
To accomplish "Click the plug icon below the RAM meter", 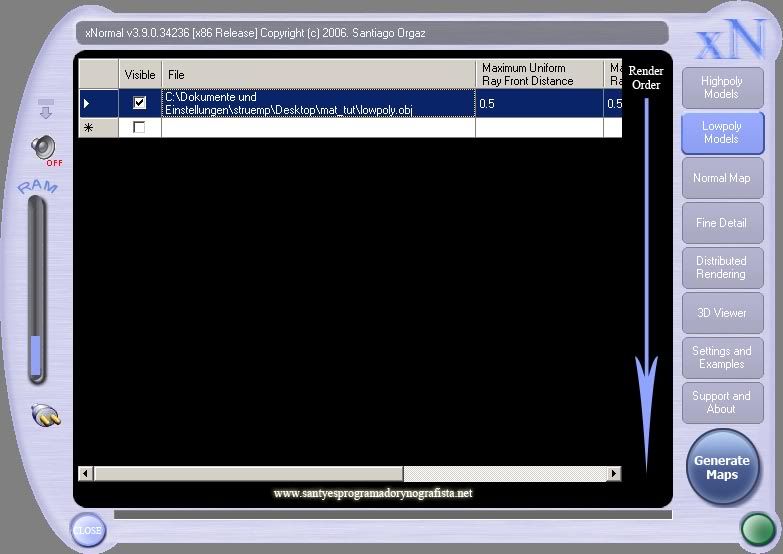I will (x=45, y=415).
